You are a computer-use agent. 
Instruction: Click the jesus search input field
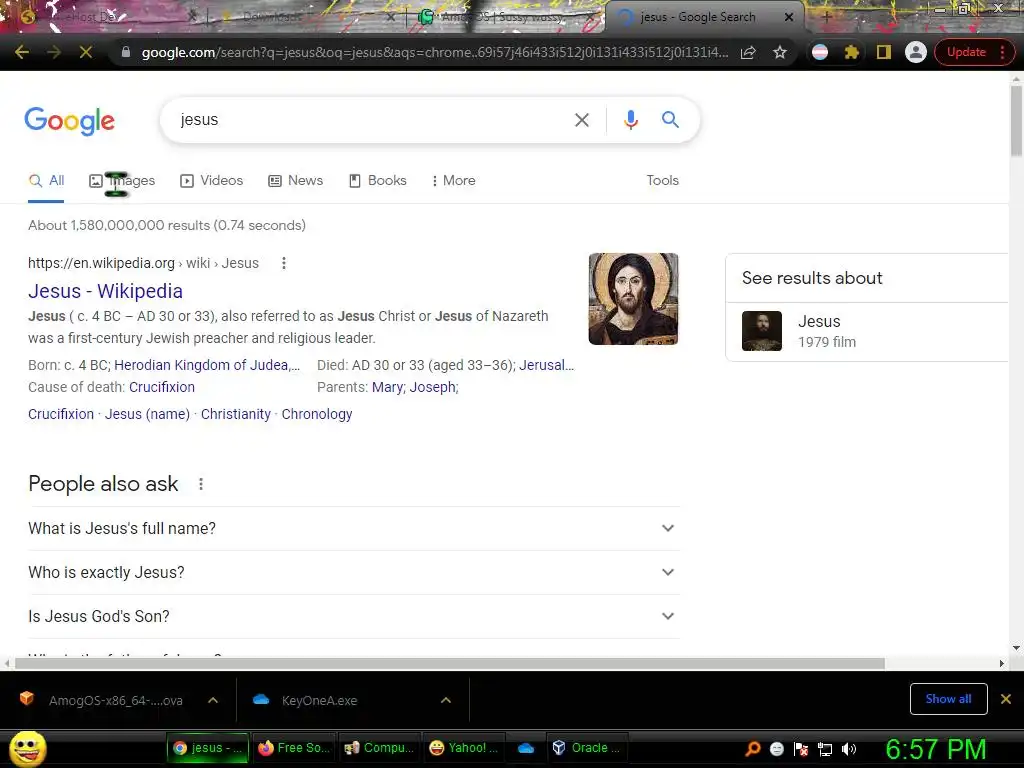(372, 120)
